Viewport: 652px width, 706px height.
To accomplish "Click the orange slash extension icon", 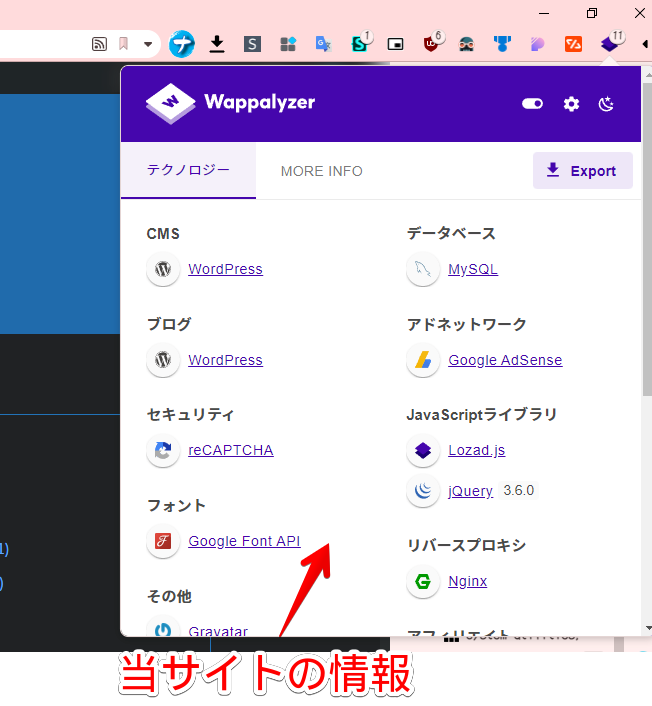I will (x=573, y=44).
